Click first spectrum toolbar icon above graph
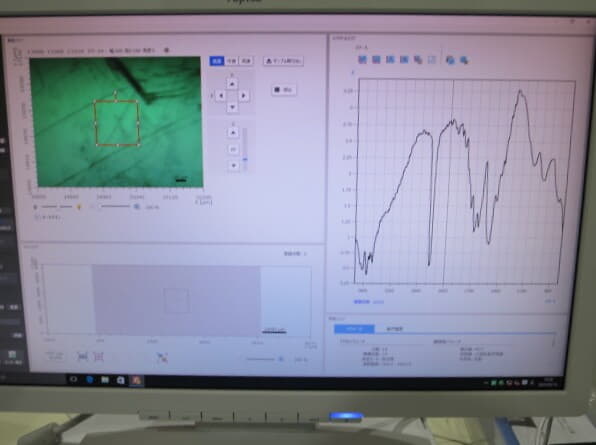The height and width of the screenshot is (445, 596). 362,60
